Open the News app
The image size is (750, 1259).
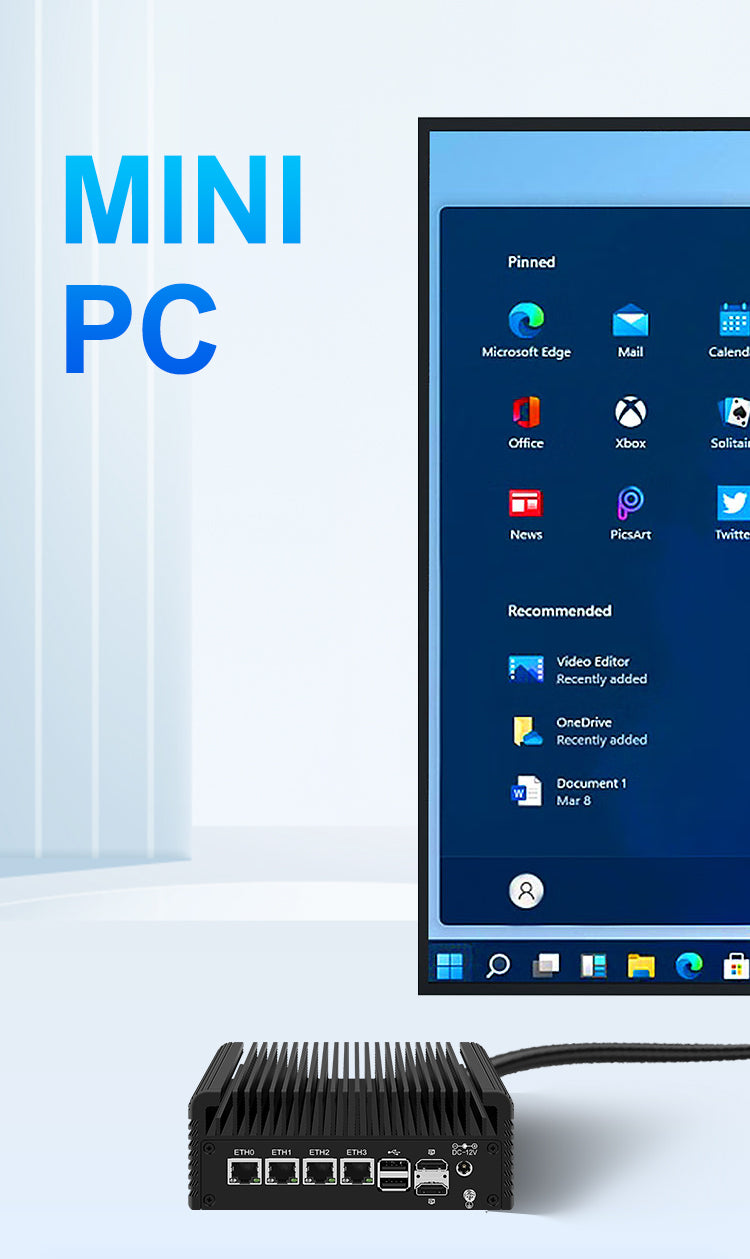tap(526, 503)
